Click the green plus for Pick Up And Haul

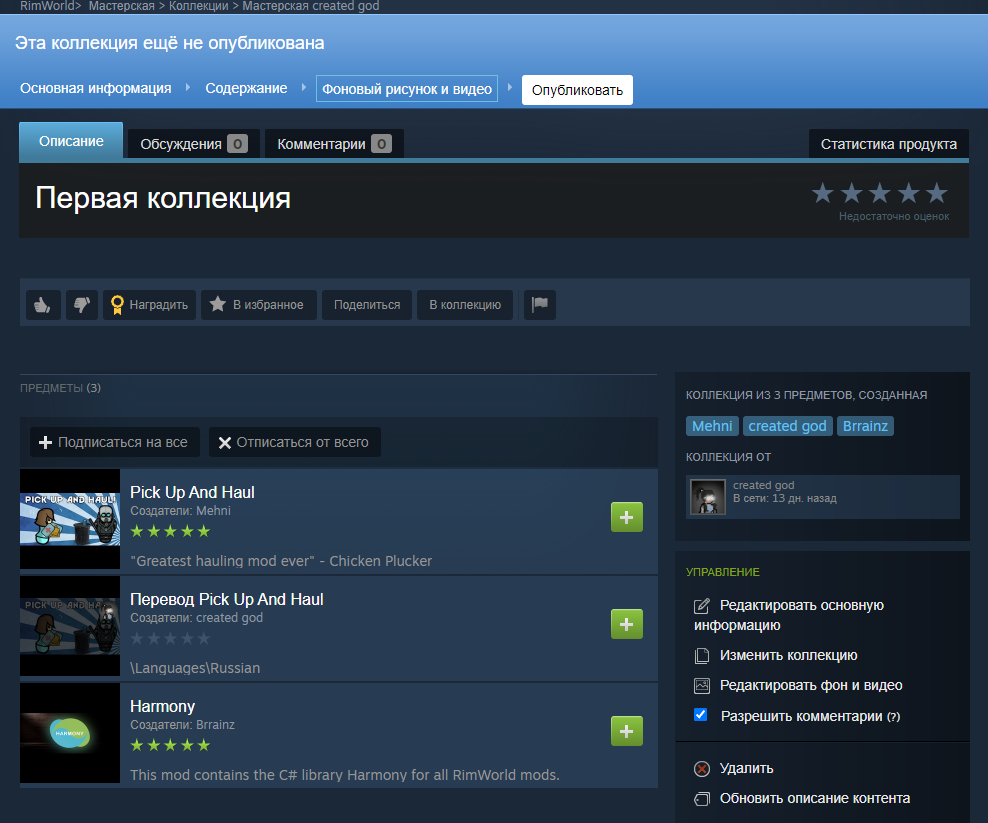626,517
